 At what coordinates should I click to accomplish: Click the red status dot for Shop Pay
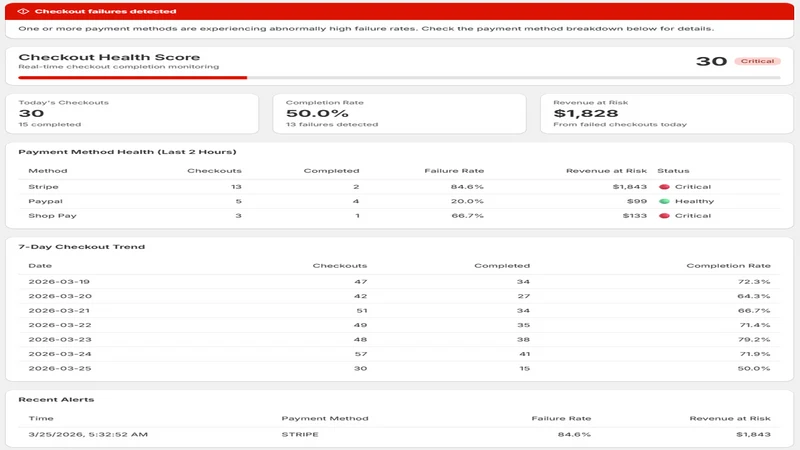[x=664, y=215]
